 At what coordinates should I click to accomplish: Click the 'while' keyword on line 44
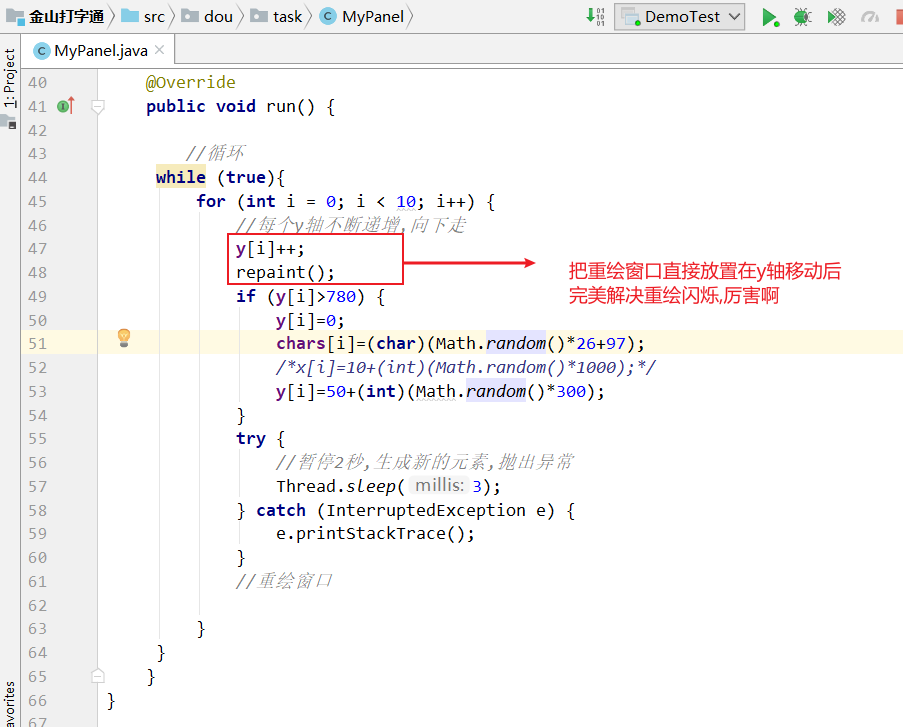(180, 177)
